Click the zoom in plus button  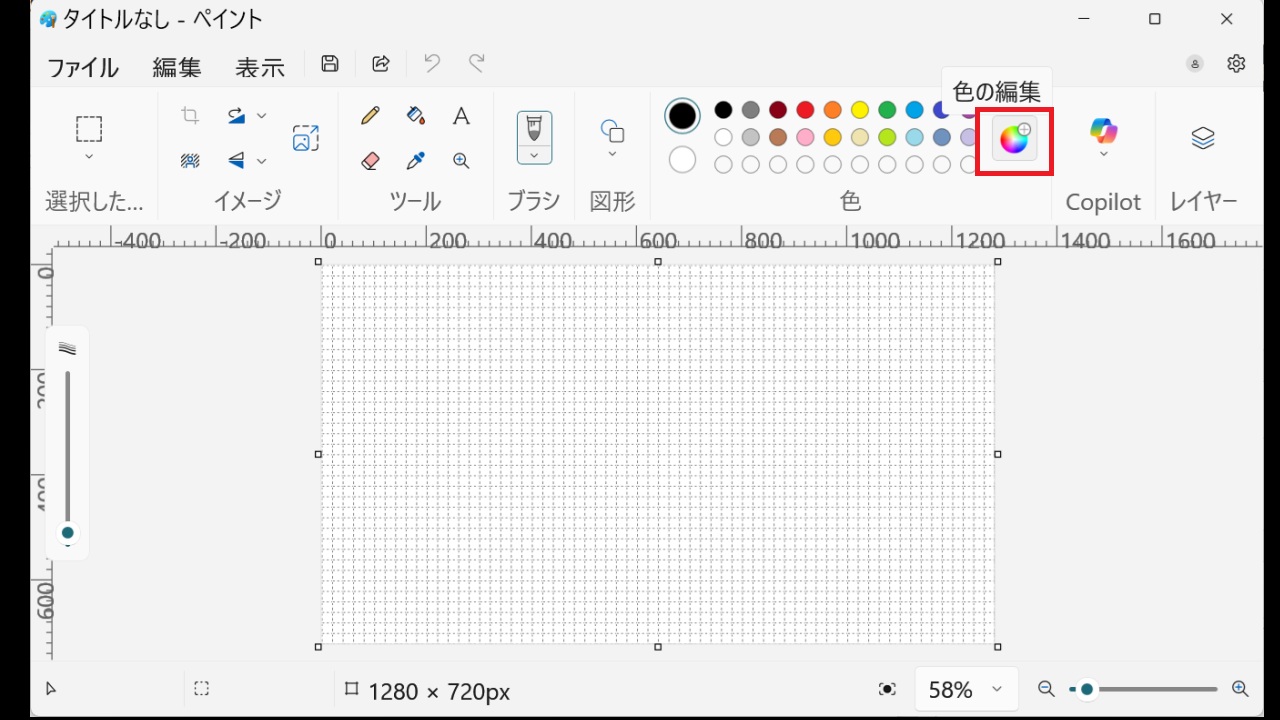pyautogui.click(x=1240, y=689)
